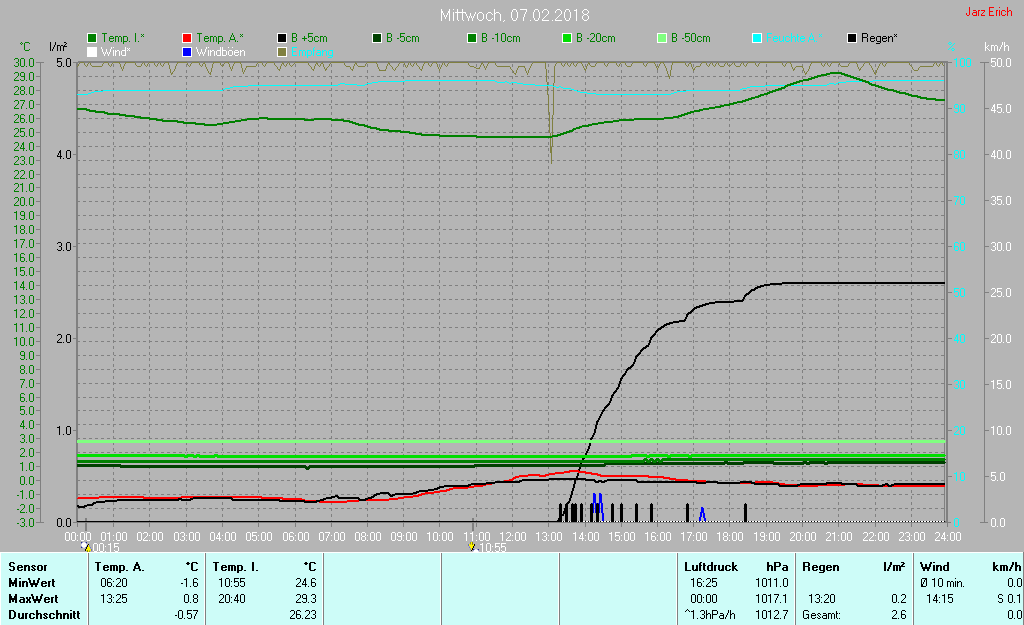1024x625 pixels.
Task: Click the 12:00 label on time axis
Action: coord(512,536)
